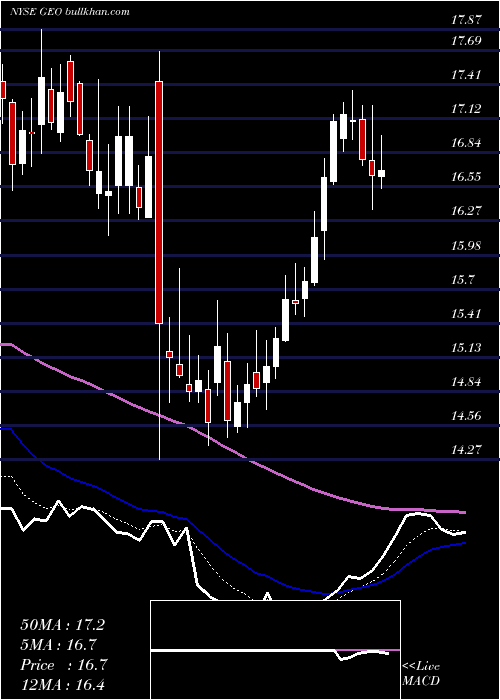Select the 15.7 price axis label
The width and height of the screenshot is (500, 700).
coord(462,280)
